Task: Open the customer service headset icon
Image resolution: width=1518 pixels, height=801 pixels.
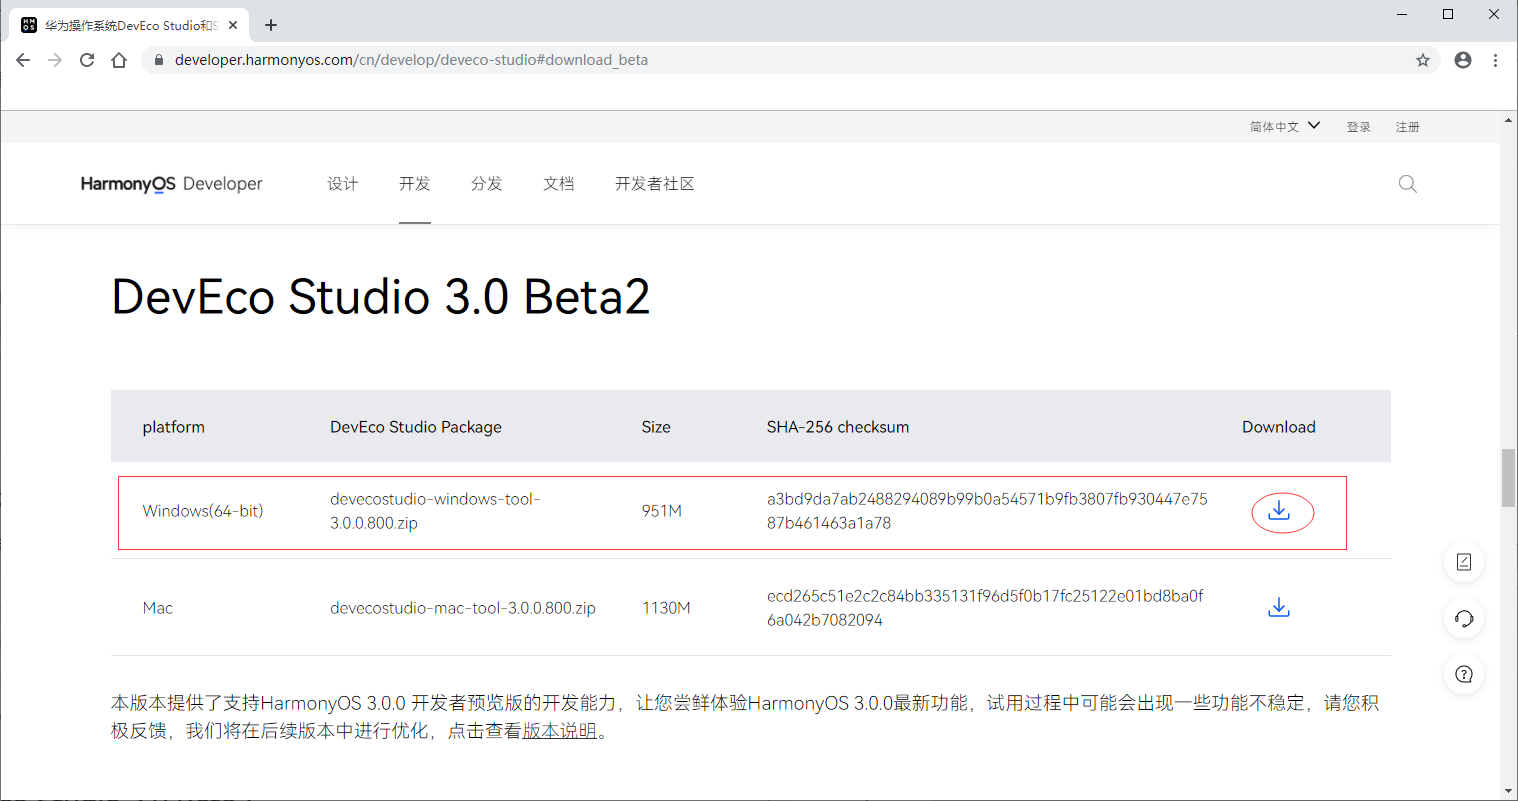Action: (1464, 618)
